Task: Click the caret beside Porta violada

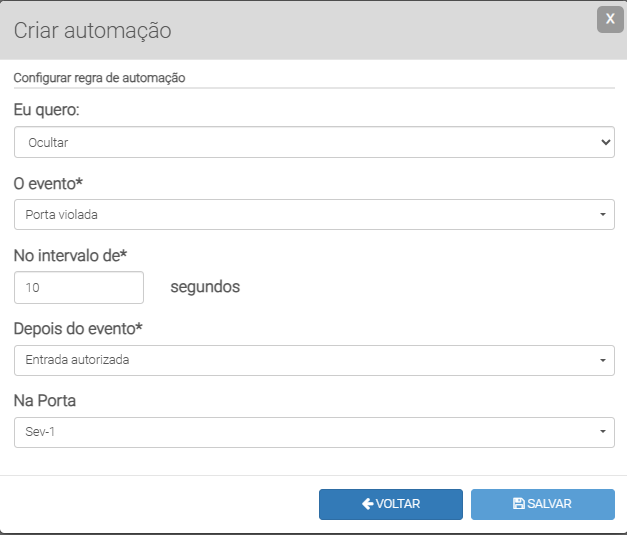Action: [x=603, y=215]
